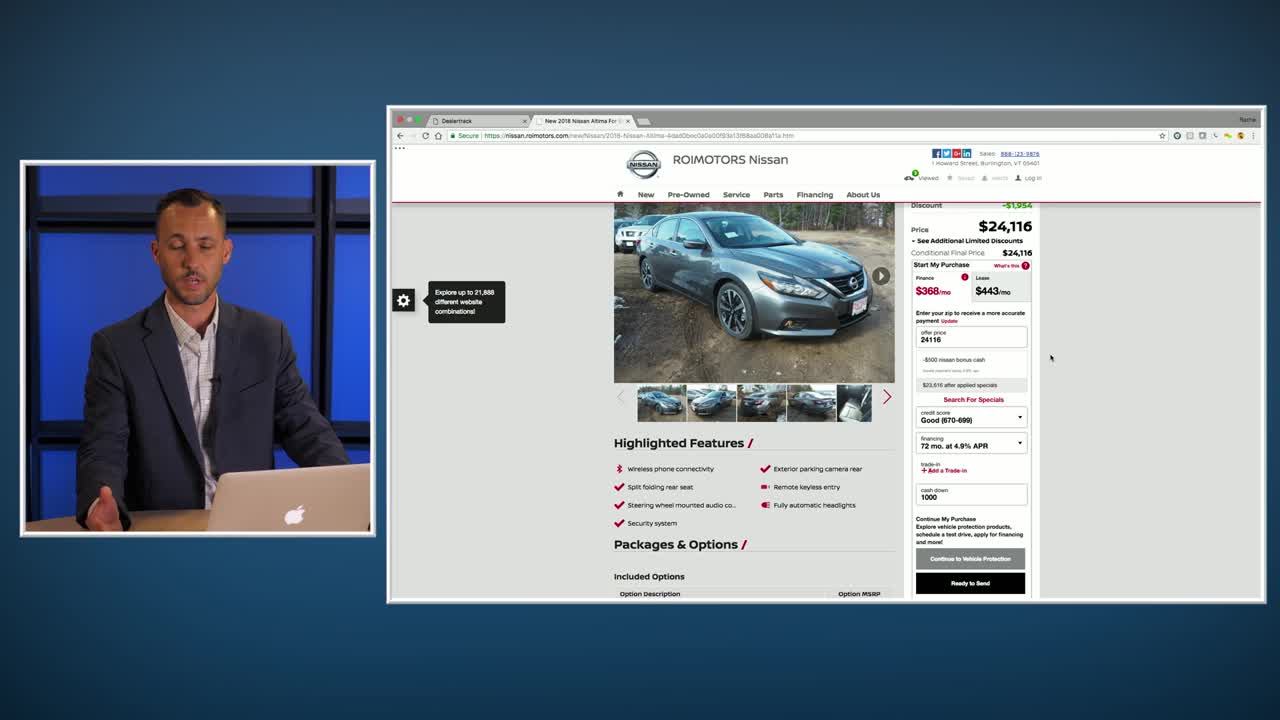Image resolution: width=1280 pixels, height=720 pixels.
Task: Click the Remote keyless entry feature icon
Action: pos(765,487)
